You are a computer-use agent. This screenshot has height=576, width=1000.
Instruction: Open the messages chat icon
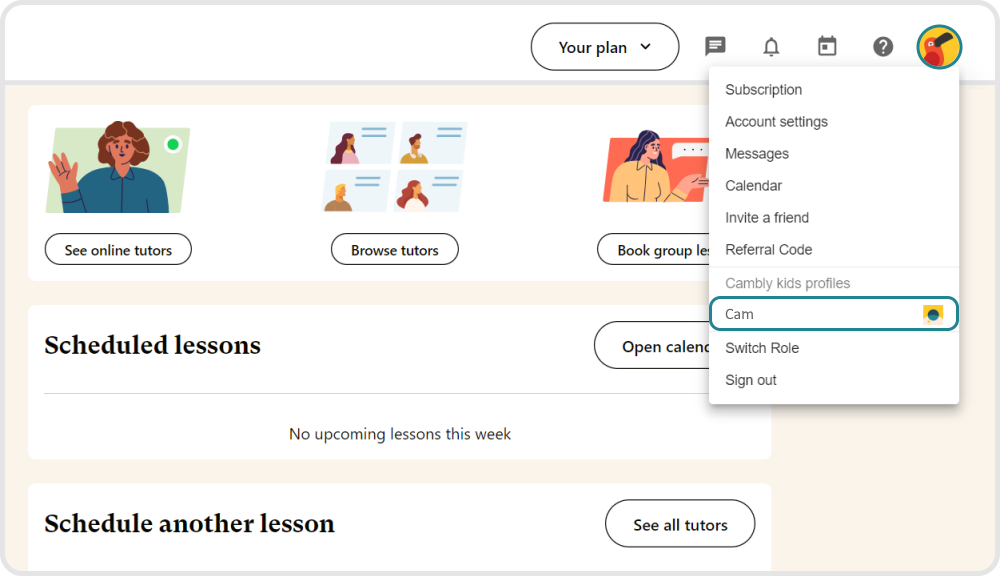715,46
